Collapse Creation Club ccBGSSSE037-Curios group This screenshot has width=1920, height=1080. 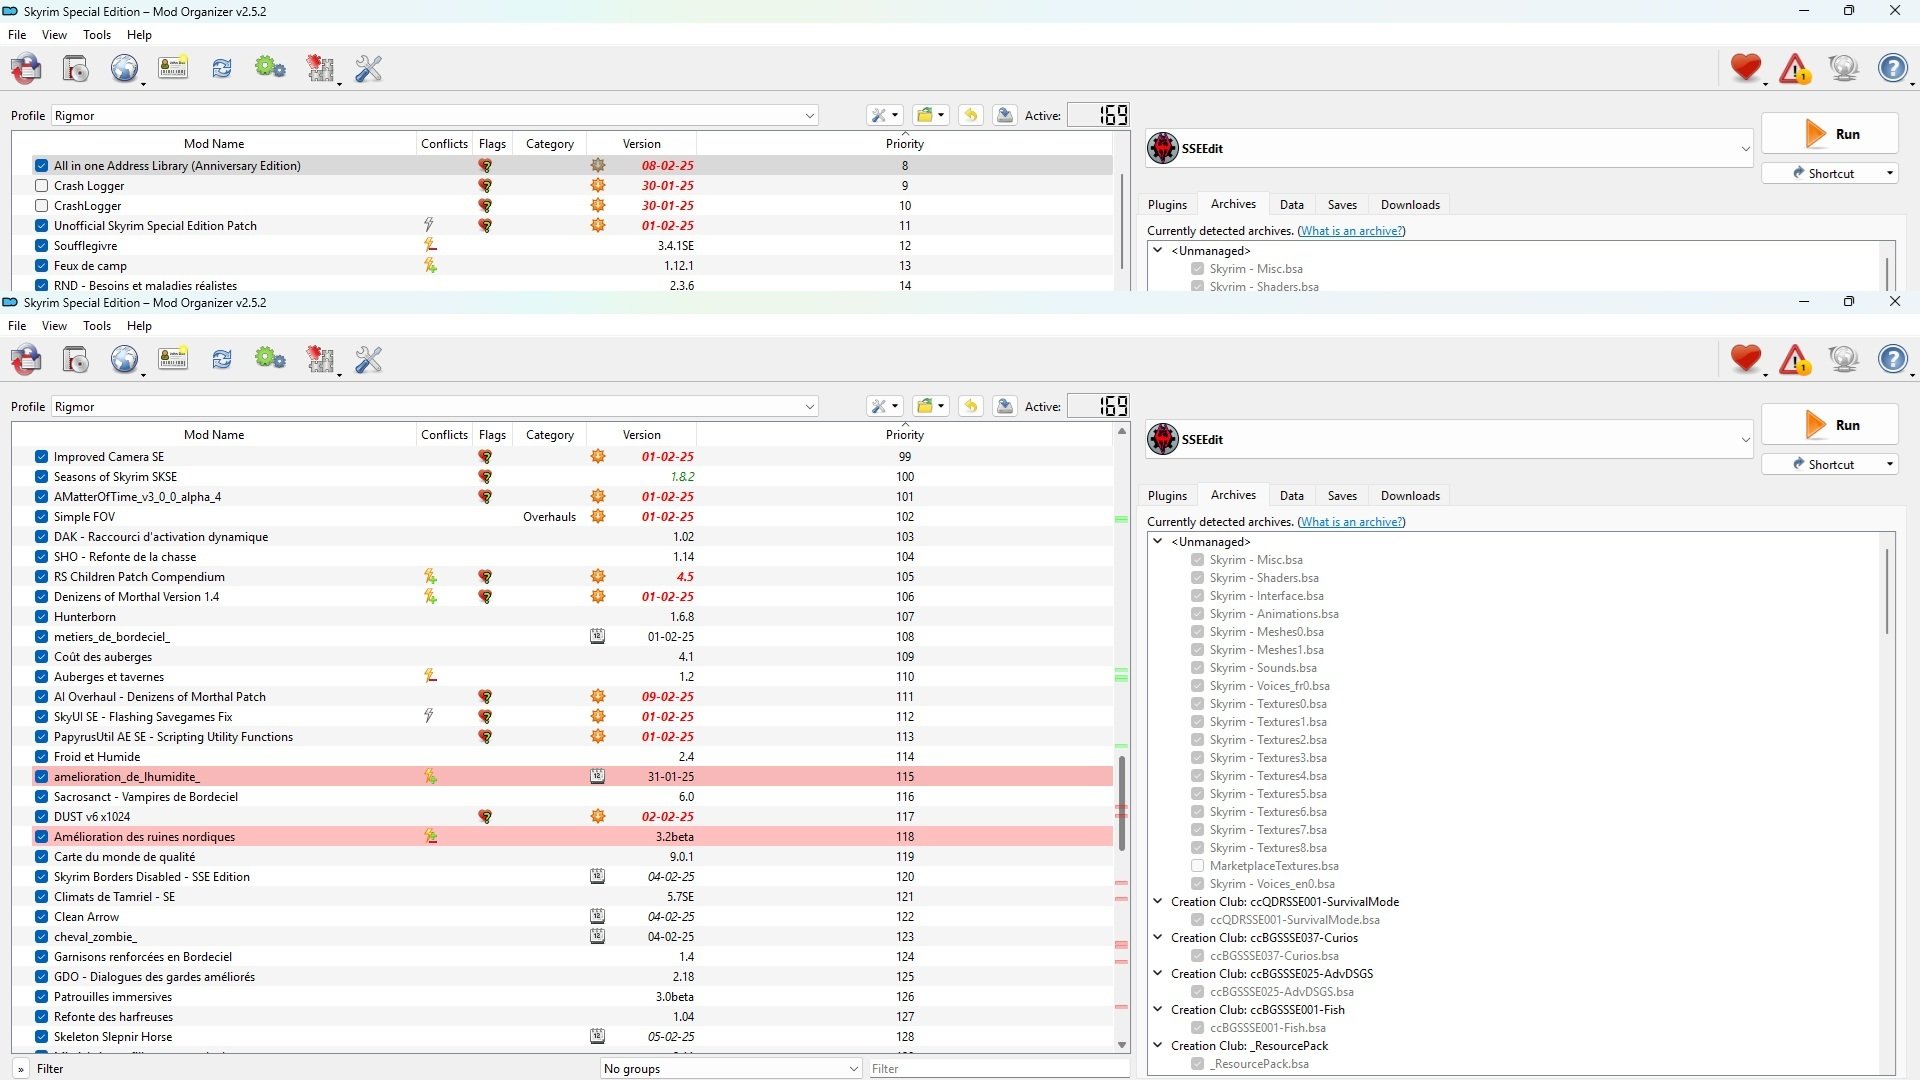(x=1158, y=937)
